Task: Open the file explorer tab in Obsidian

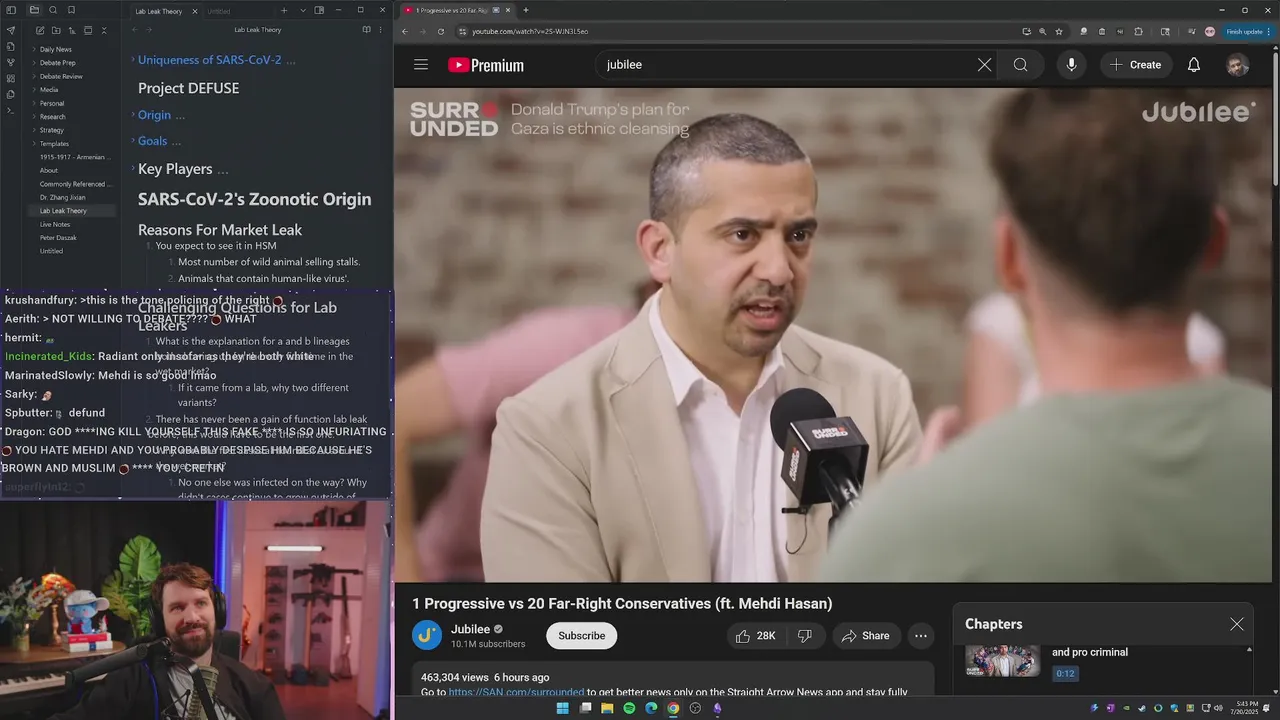Action: [34, 10]
